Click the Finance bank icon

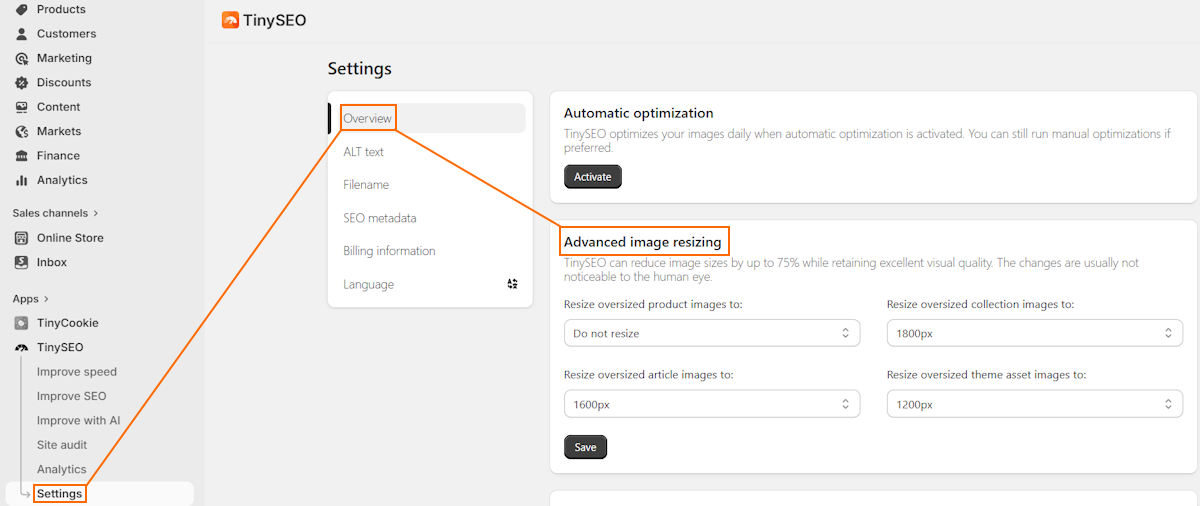click(x=21, y=156)
